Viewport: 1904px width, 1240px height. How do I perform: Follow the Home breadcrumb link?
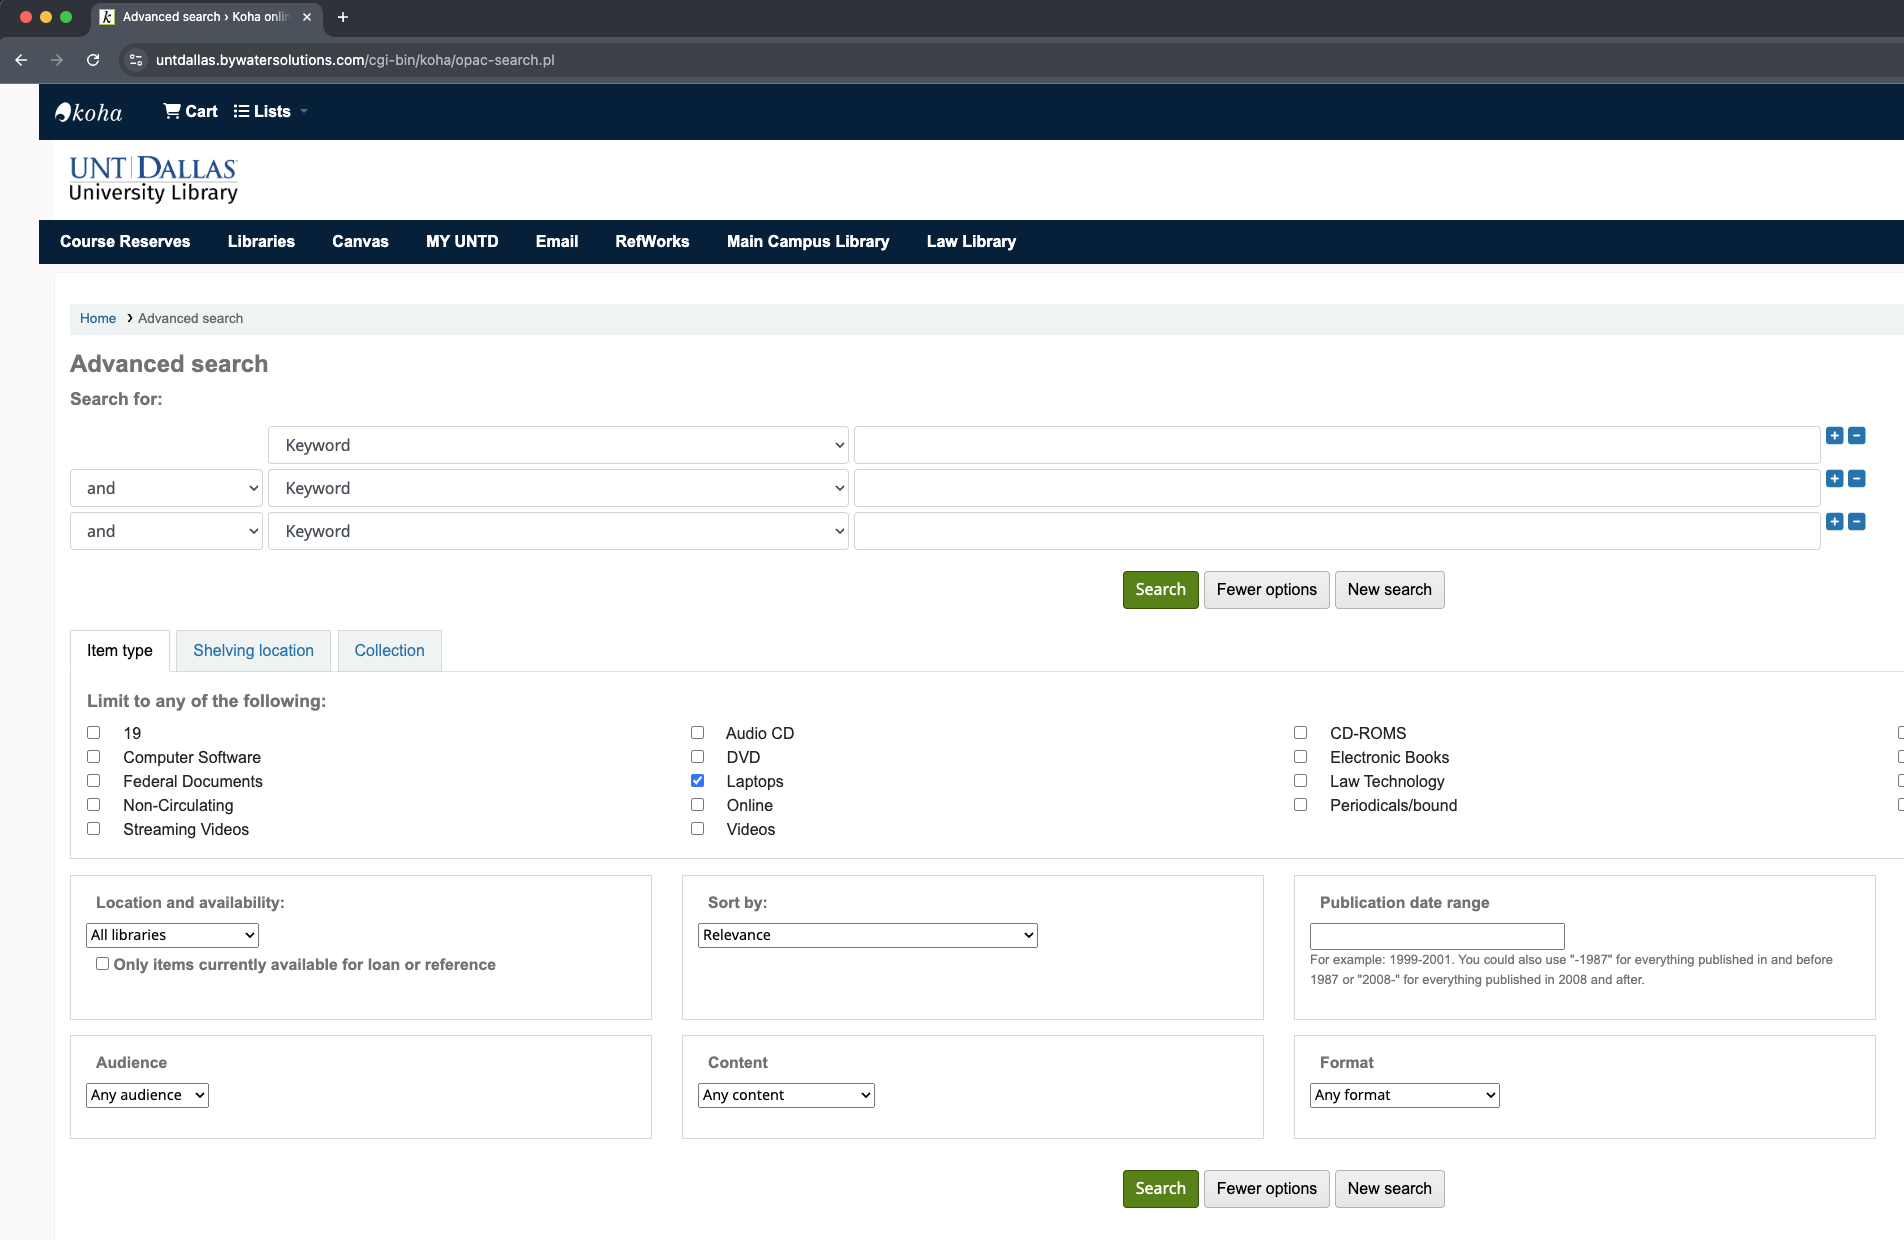click(x=98, y=319)
